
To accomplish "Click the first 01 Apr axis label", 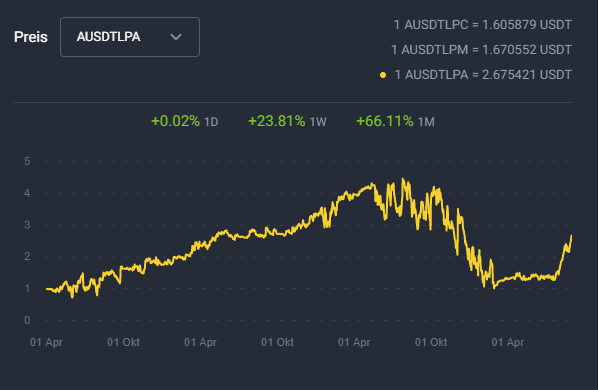I will click(46, 342).
